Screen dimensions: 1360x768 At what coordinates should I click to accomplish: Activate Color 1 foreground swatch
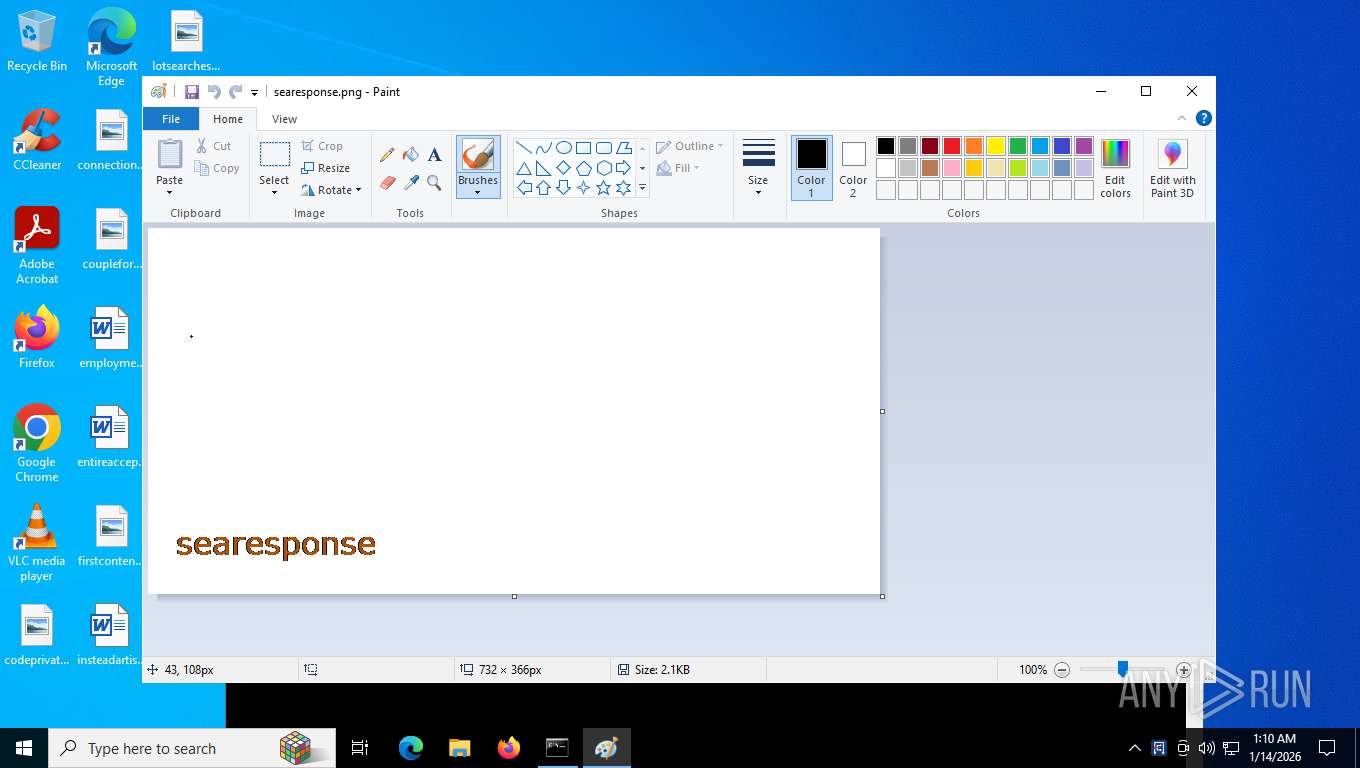coord(812,168)
